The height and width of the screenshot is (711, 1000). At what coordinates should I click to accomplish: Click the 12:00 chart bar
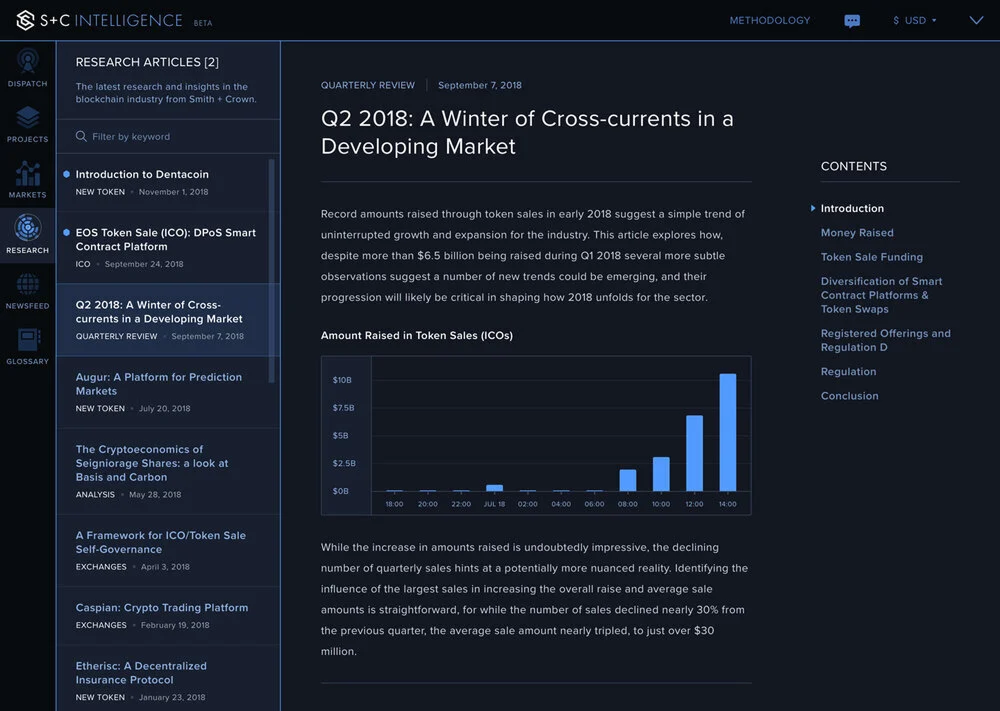(x=695, y=453)
